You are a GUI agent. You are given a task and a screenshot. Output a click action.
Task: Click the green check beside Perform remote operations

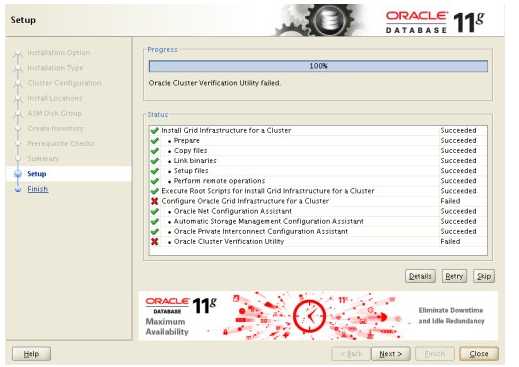(x=154, y=181)
